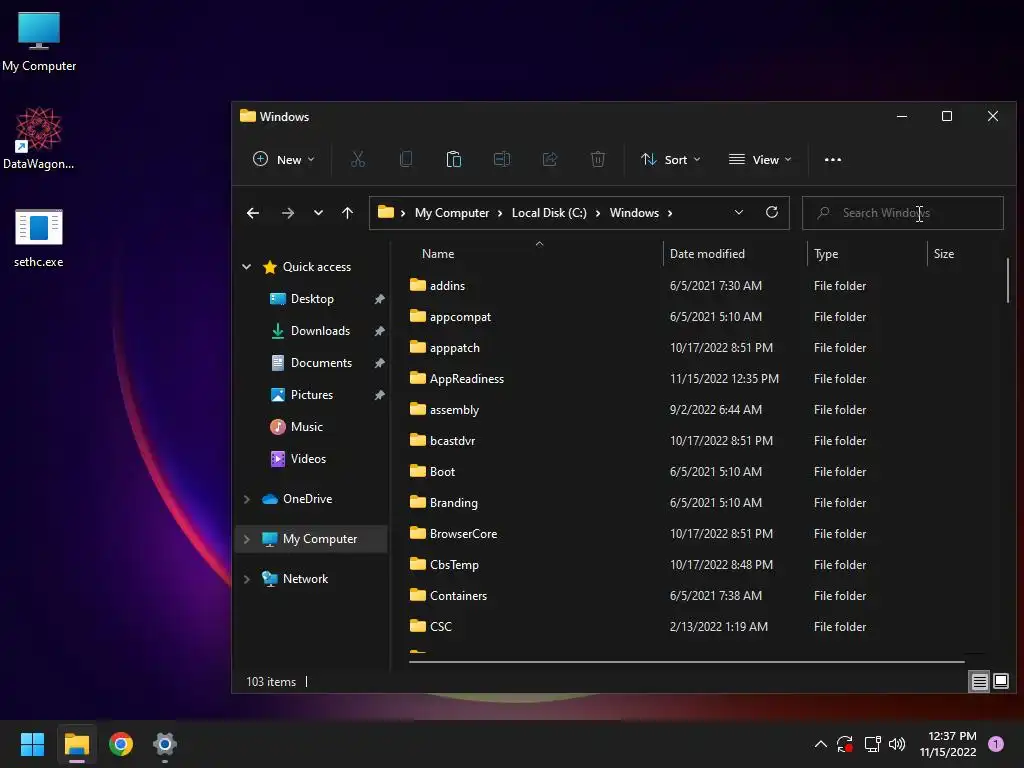Viewport: 1024px width, 768px height.
Task: Click Local Disk (C:) breadcrumb
Action: (549, 213)
